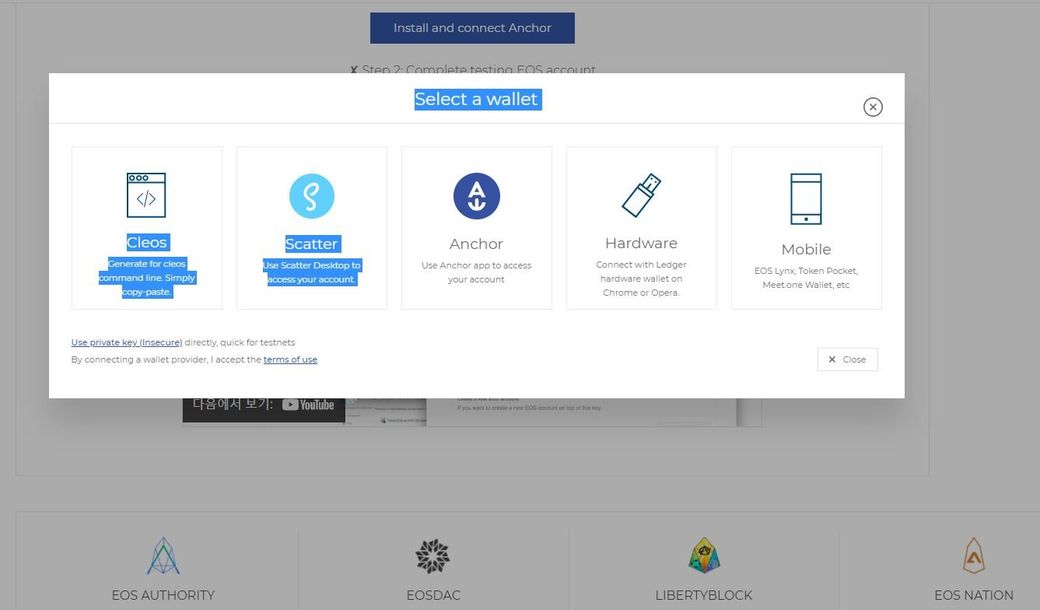Click the 'Use private key (Insecure)' link
The width and height of the screenshot is (1040, 610).
[127, 342]
